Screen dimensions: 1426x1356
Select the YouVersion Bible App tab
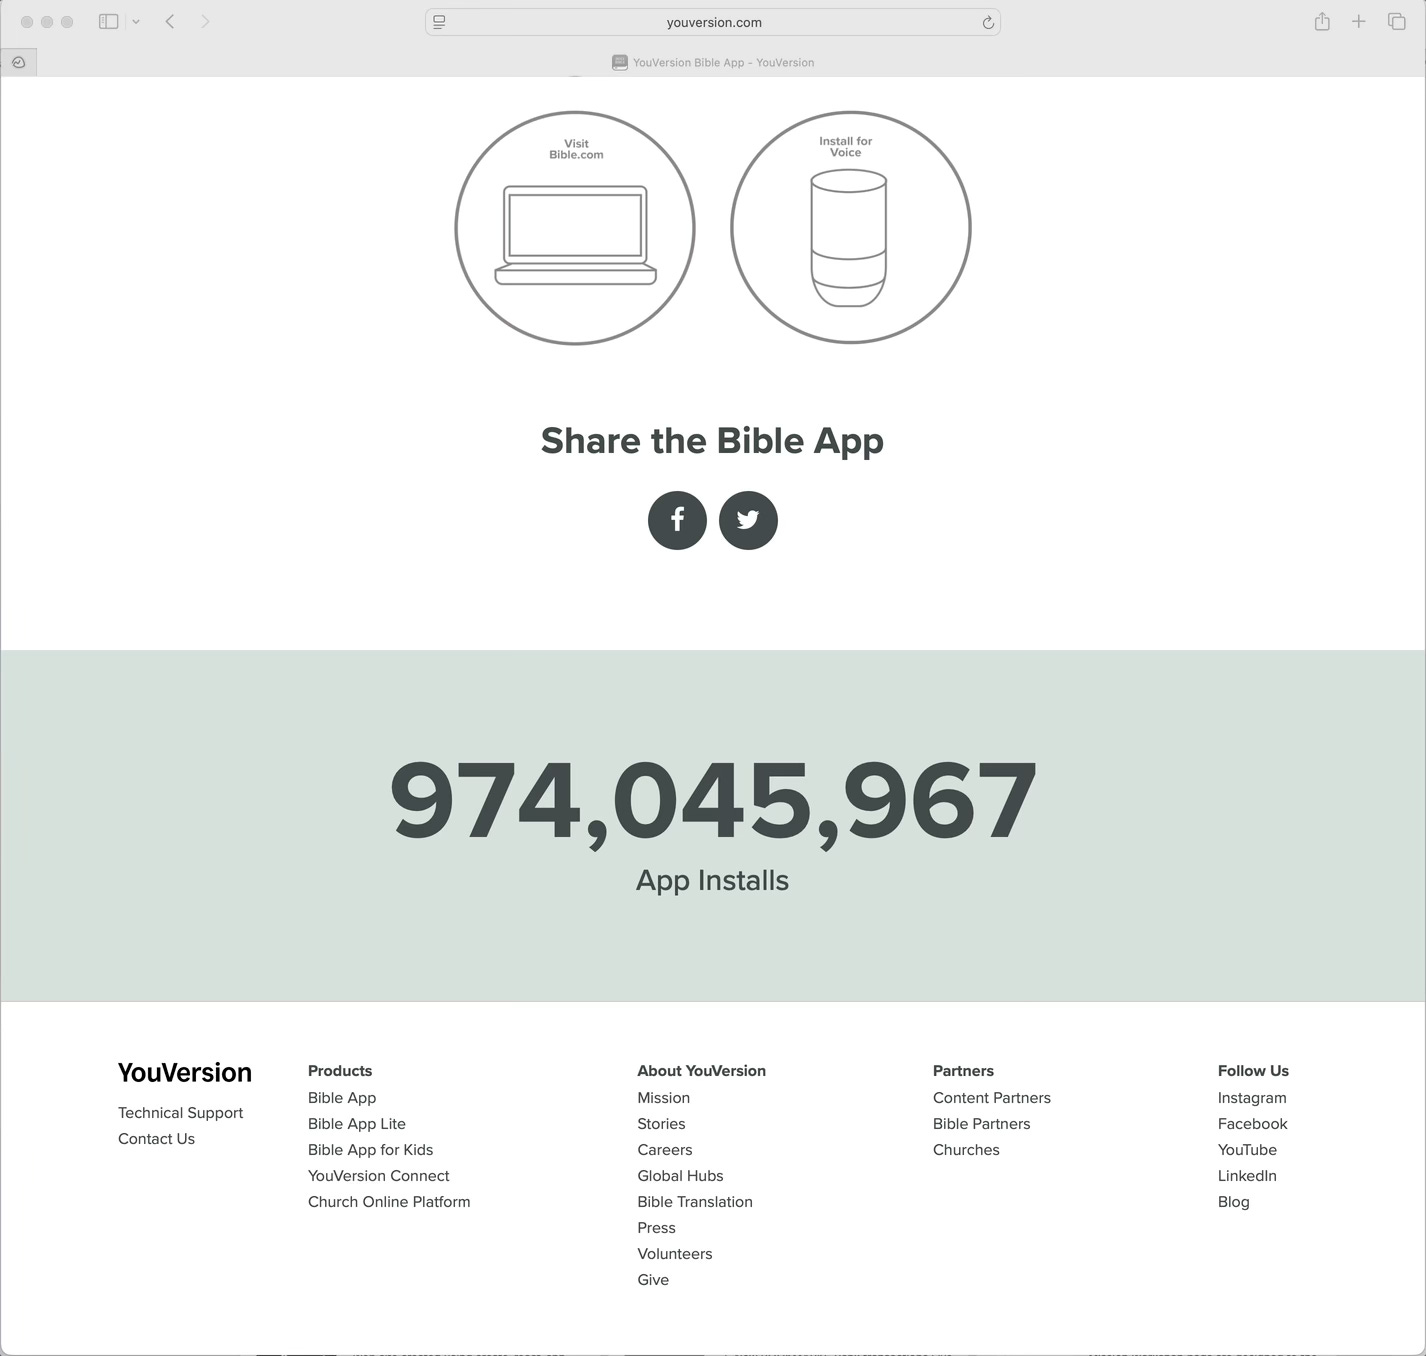pyautogui.click(x=713, y=62)
